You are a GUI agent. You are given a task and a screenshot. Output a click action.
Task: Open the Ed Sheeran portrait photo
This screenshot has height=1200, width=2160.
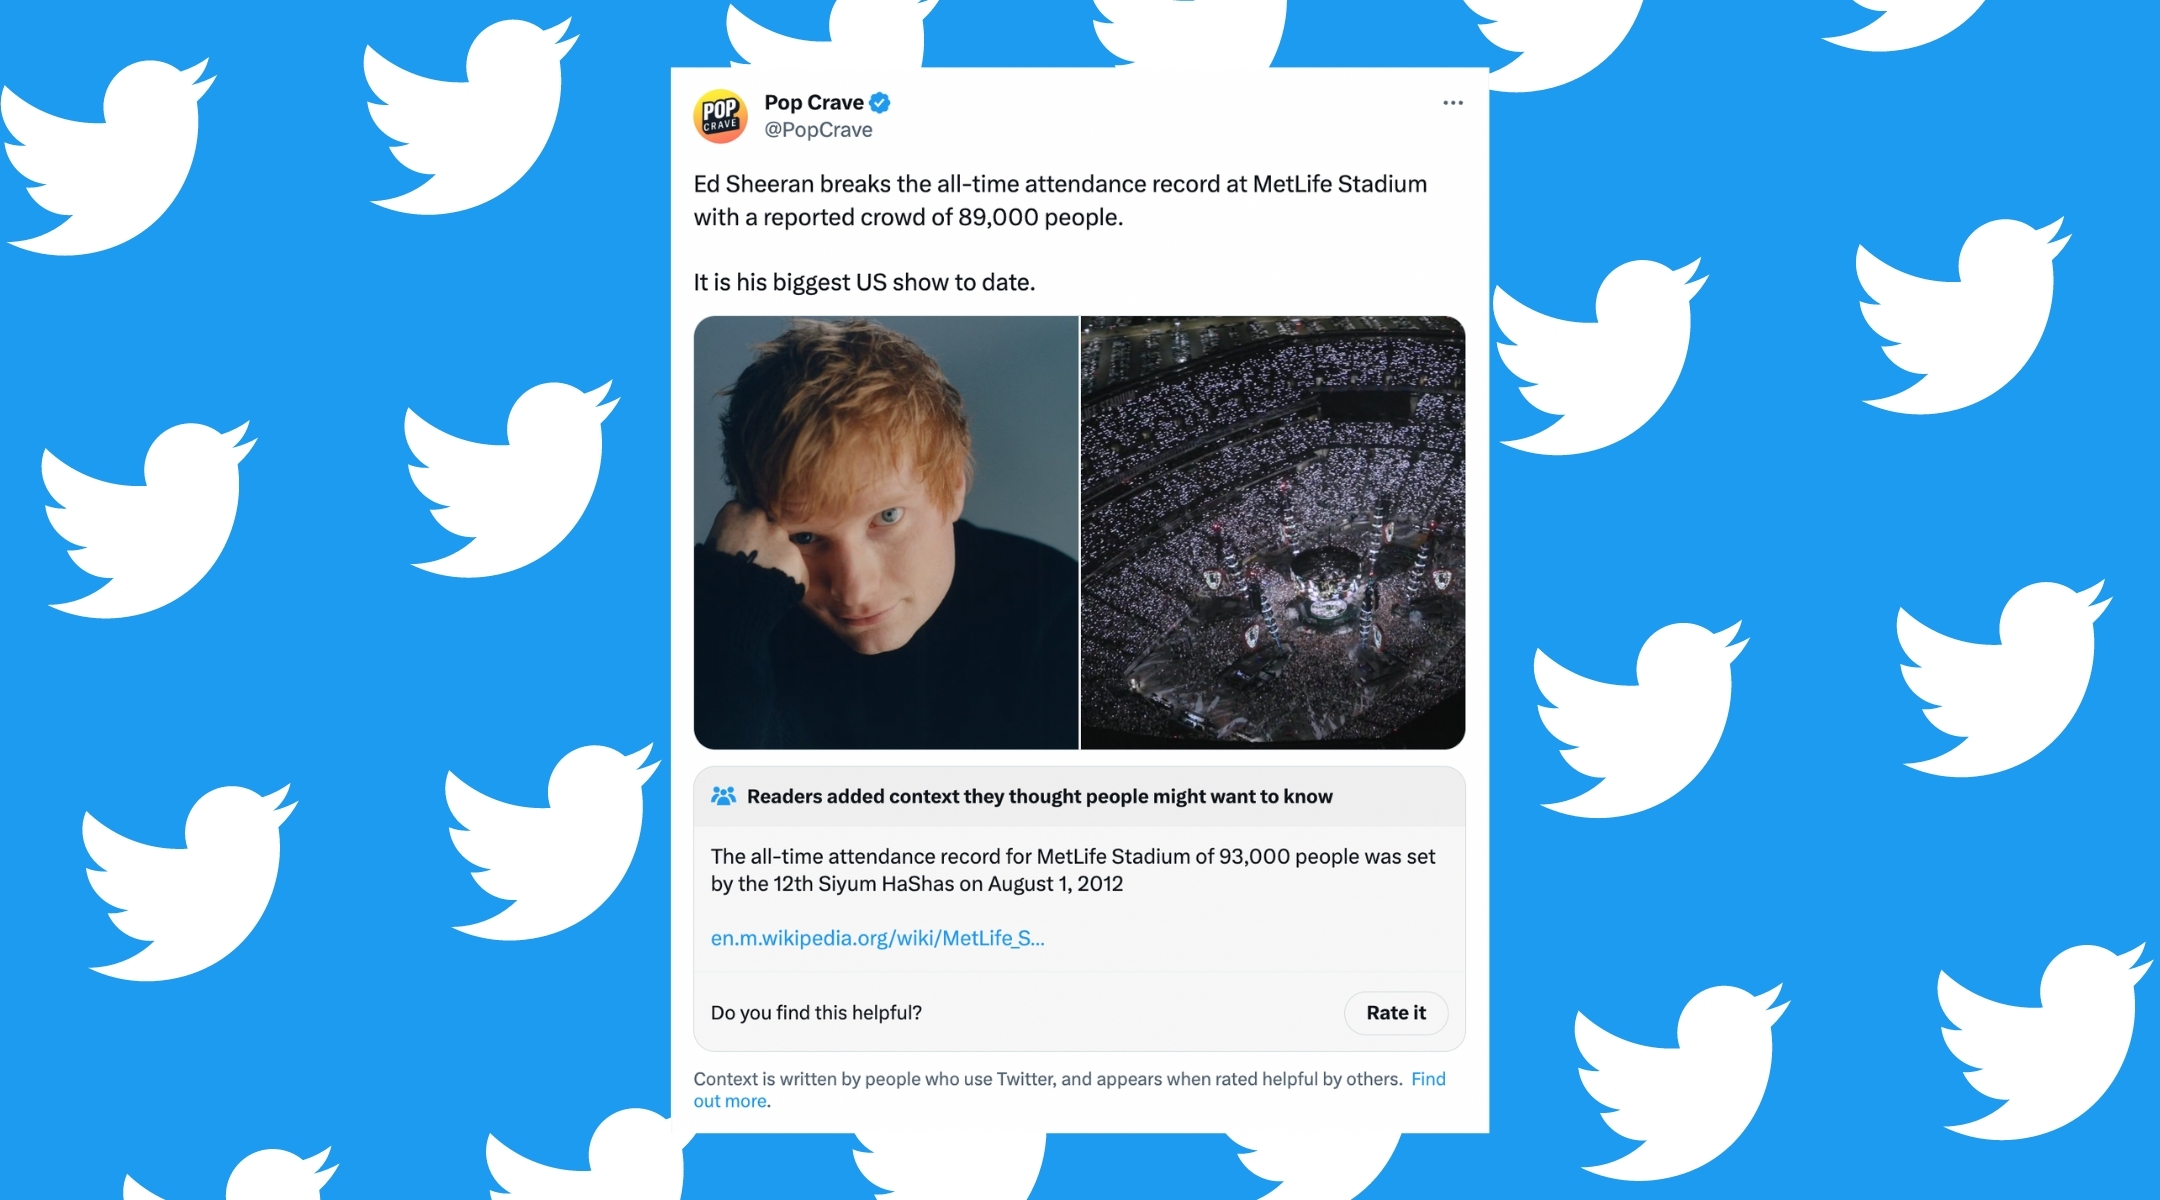886,532
